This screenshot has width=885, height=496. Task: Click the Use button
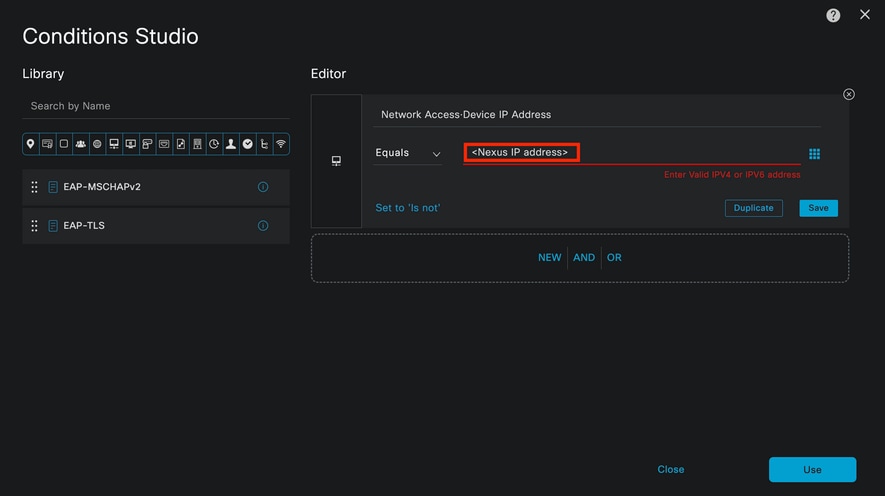812,469
